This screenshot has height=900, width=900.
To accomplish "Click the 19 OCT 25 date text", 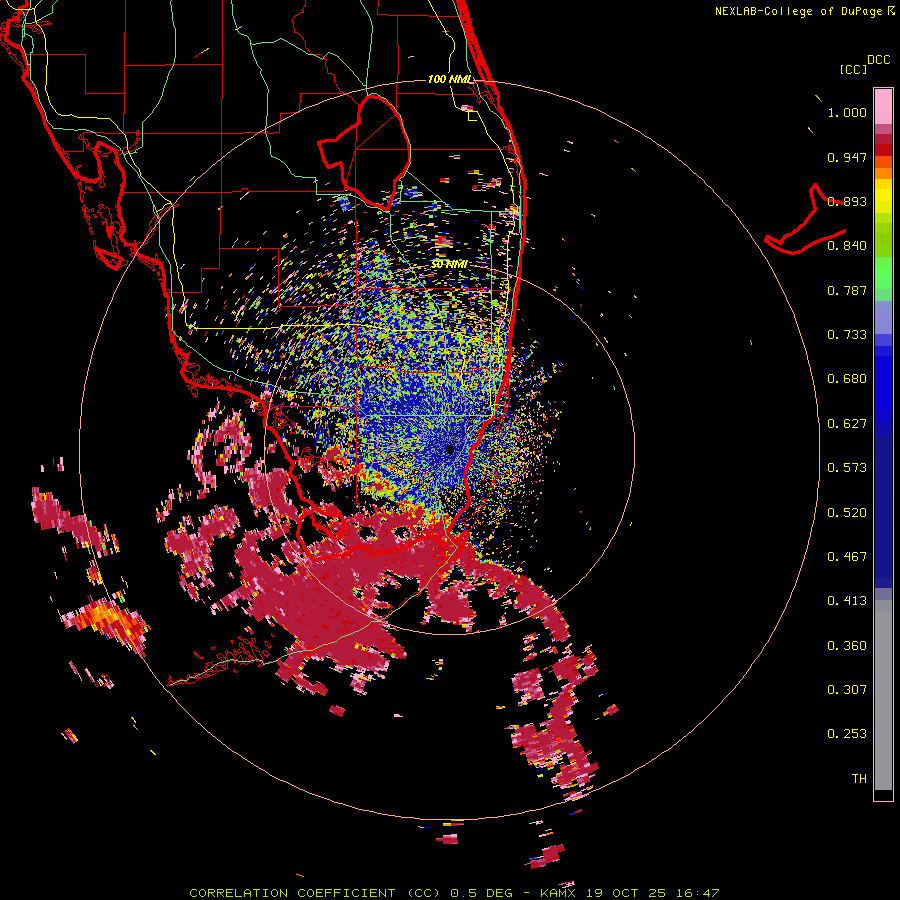I will (x=625, y=893).
